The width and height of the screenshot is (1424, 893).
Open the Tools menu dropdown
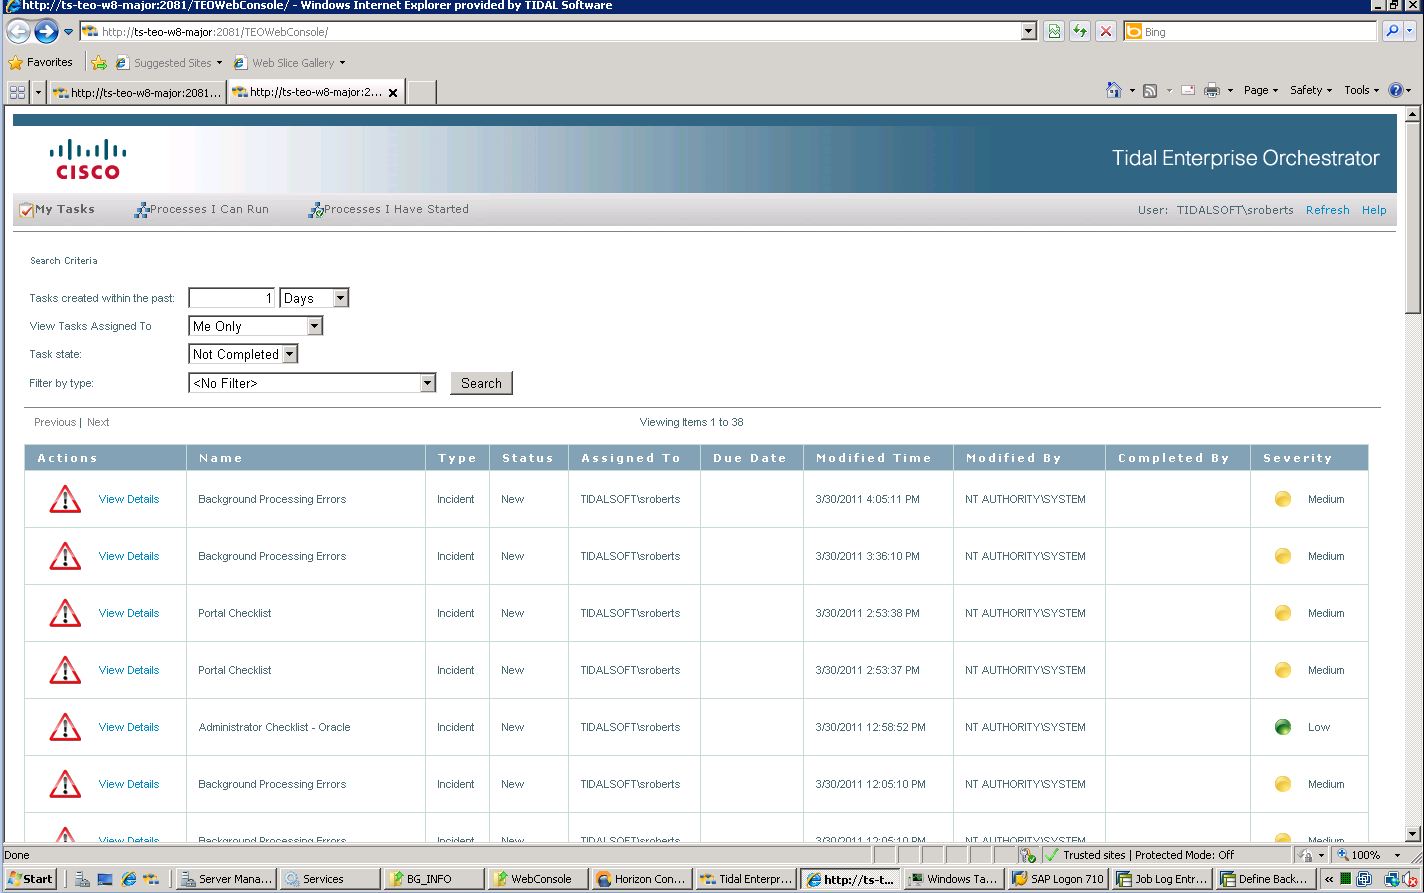coord(1362,90)
